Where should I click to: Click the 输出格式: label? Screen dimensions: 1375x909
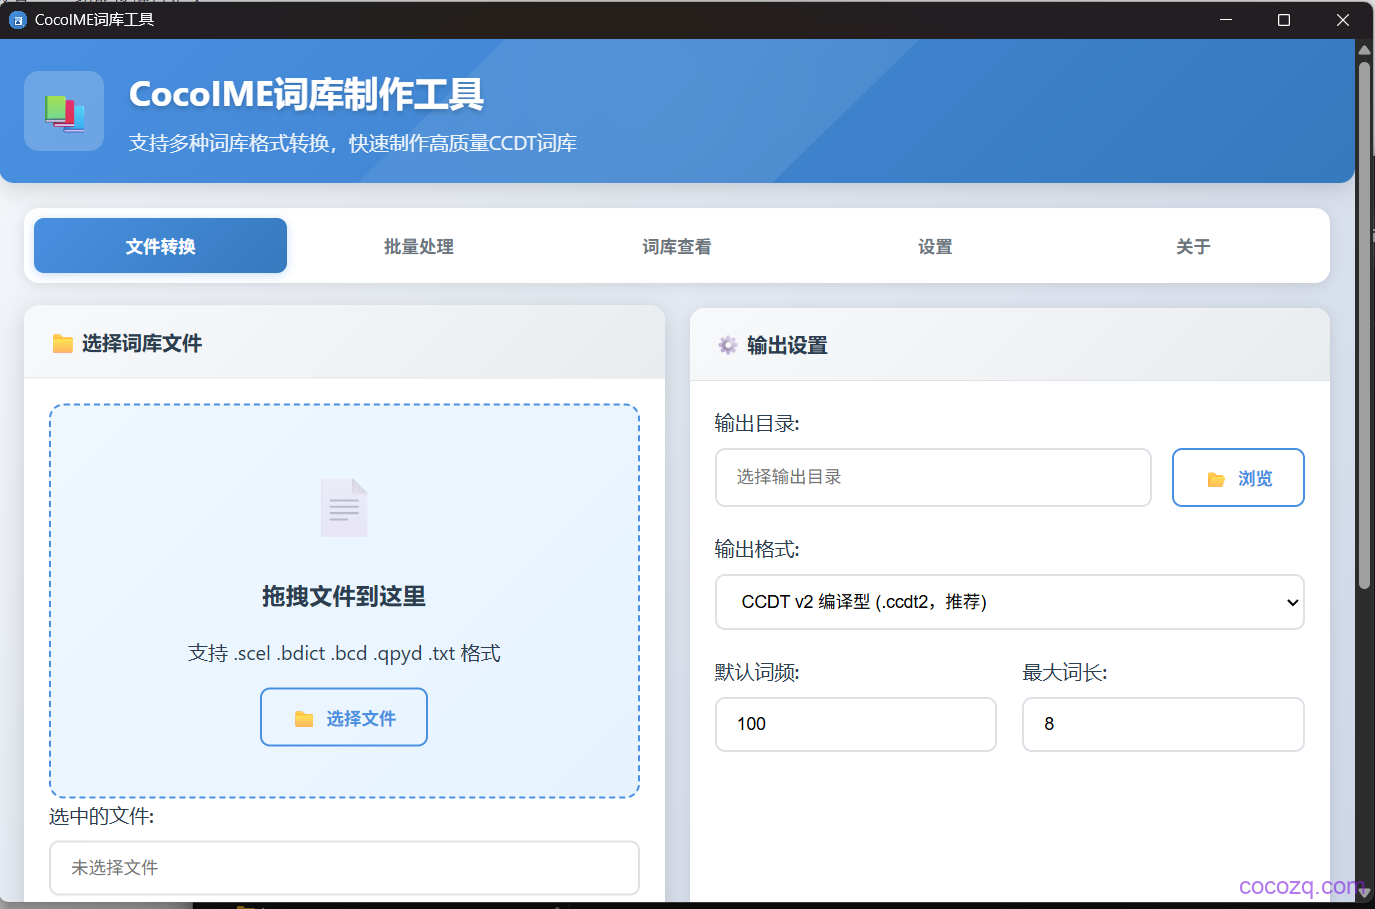(757, 549)
